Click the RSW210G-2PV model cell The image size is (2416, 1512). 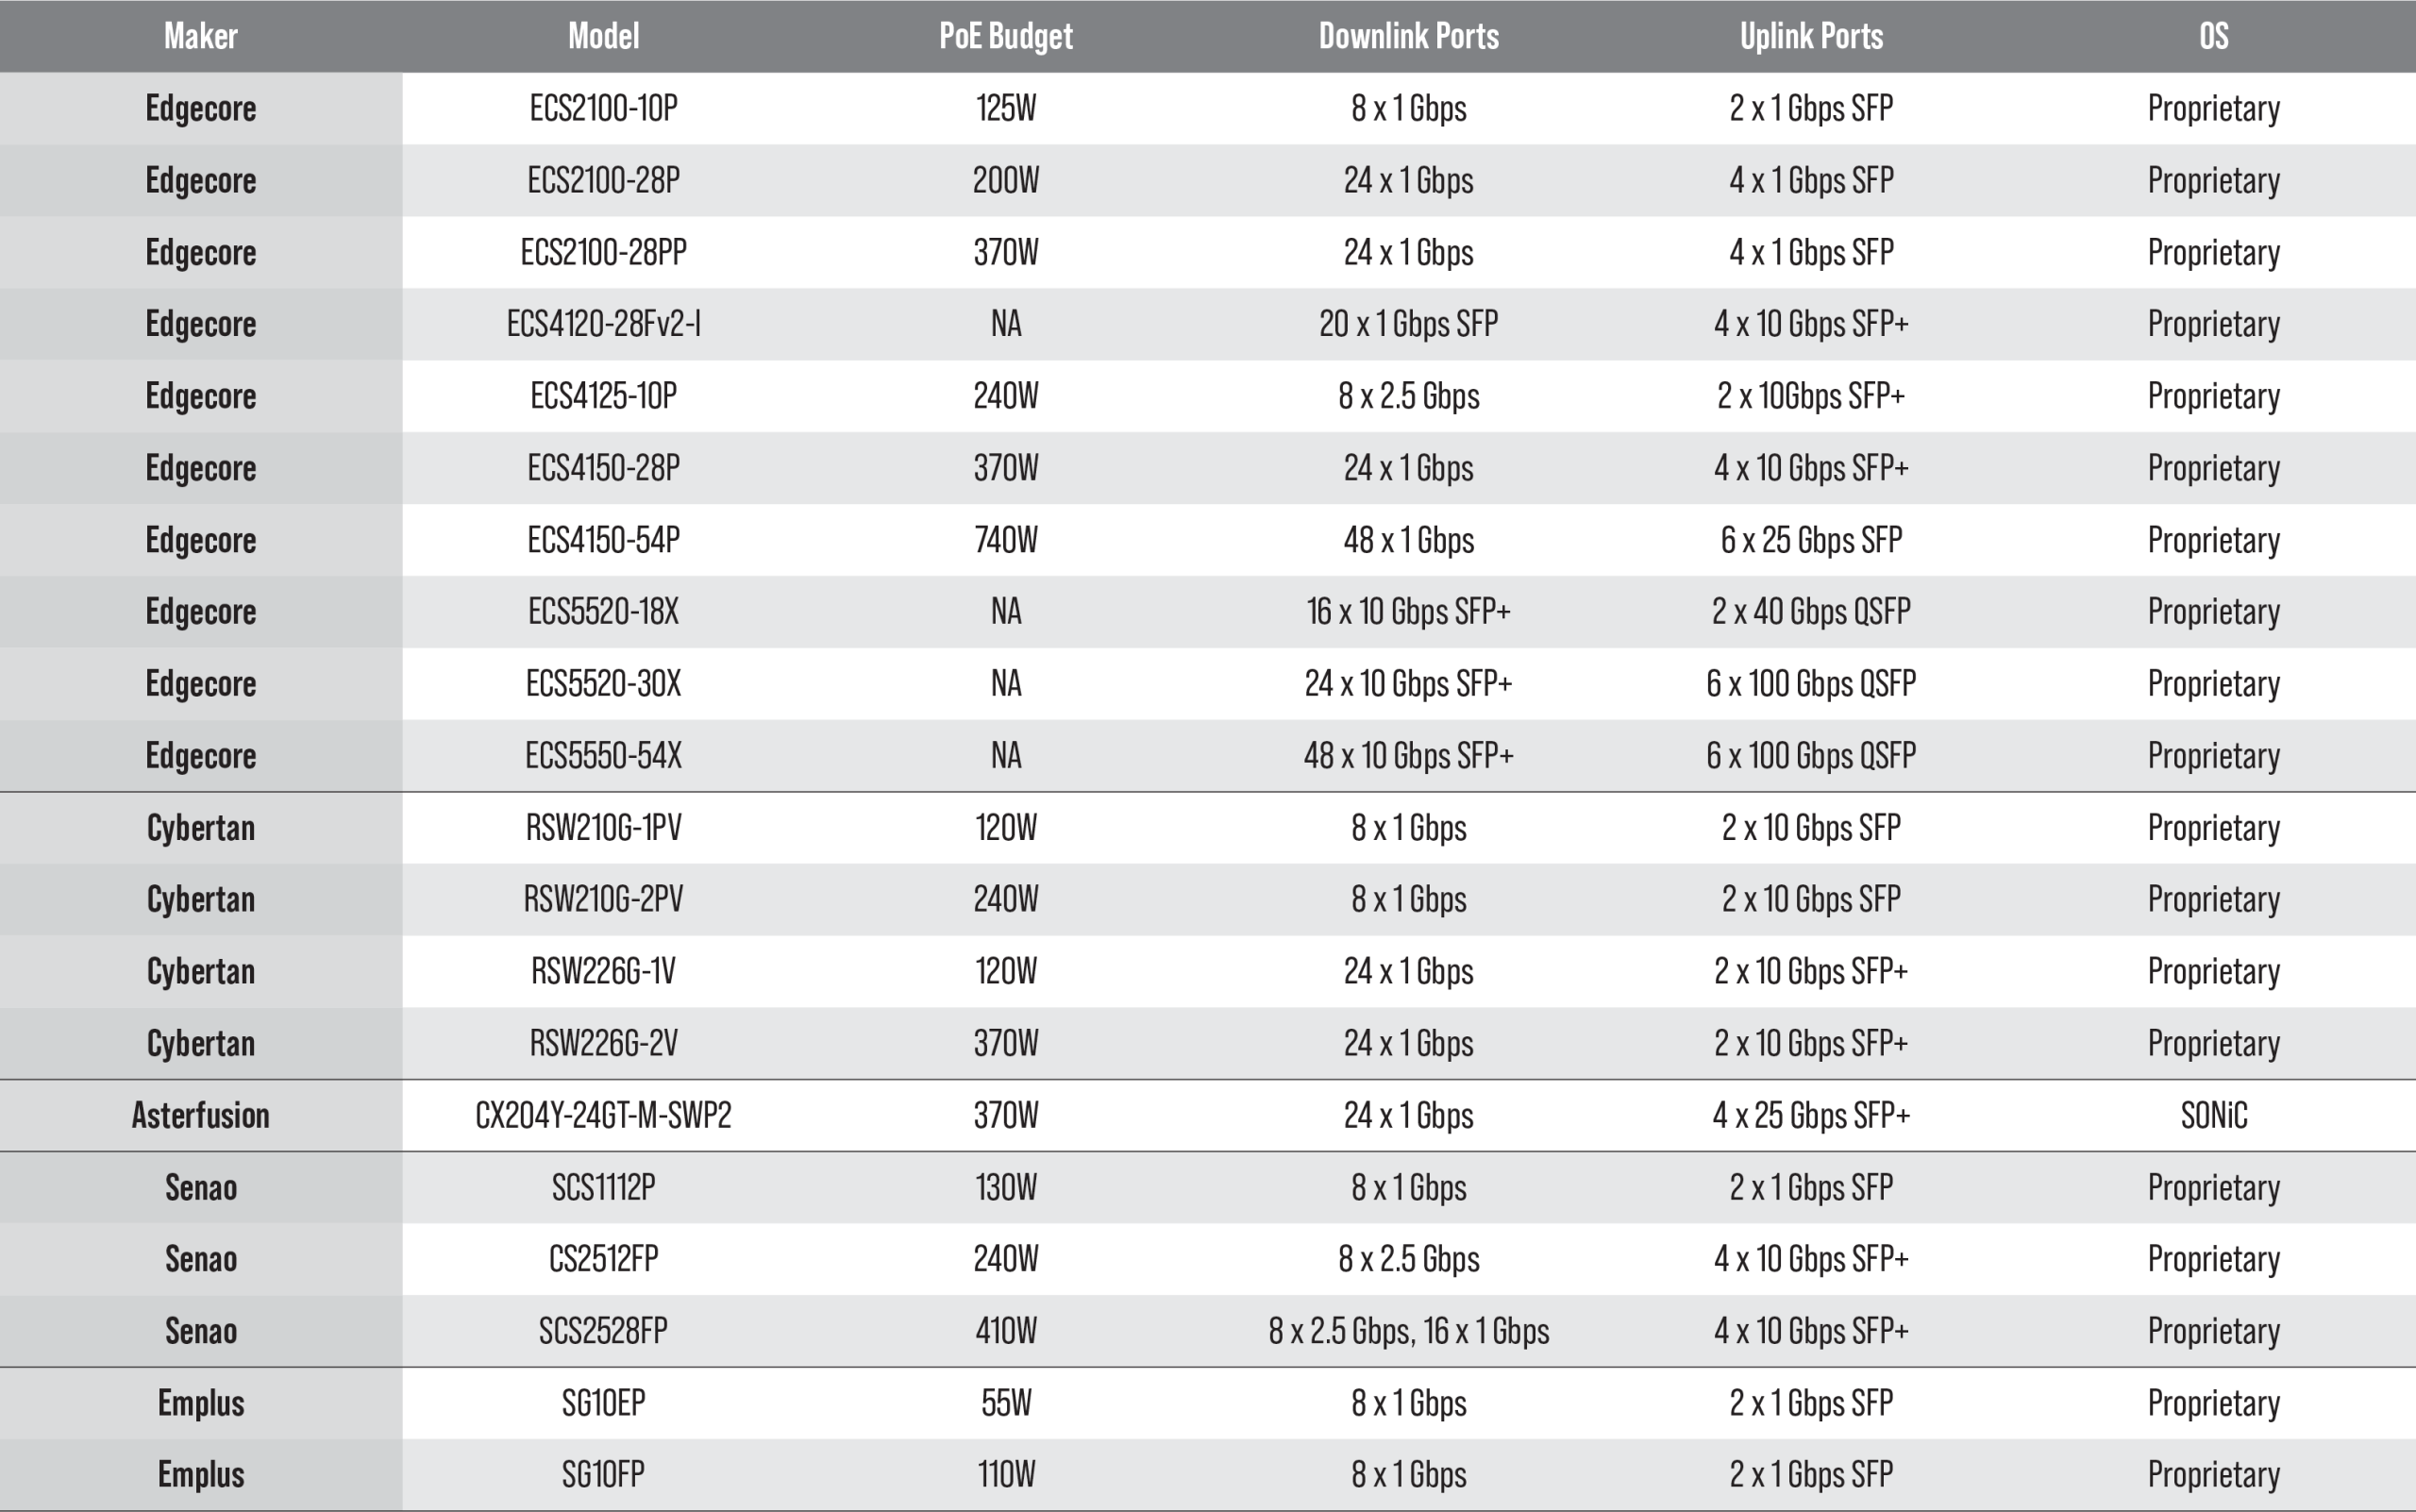603,900
